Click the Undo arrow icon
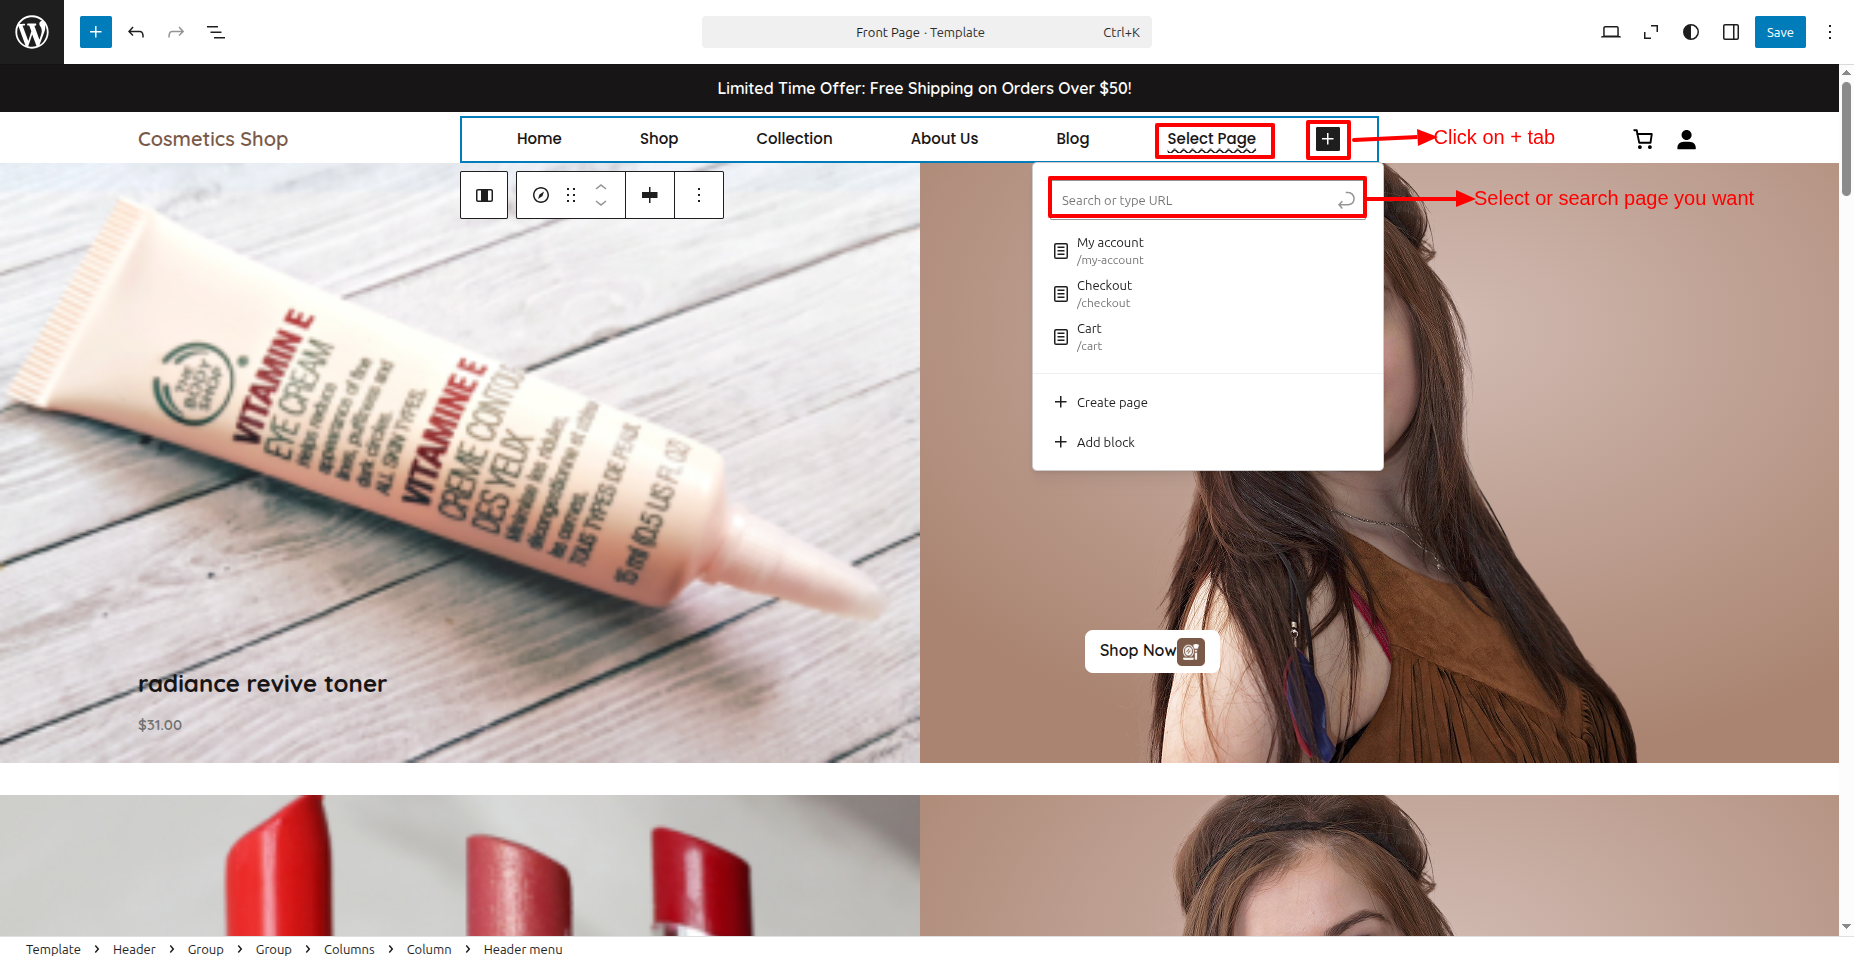Screen dimensions: 1854x961 [x=136, y=32]
